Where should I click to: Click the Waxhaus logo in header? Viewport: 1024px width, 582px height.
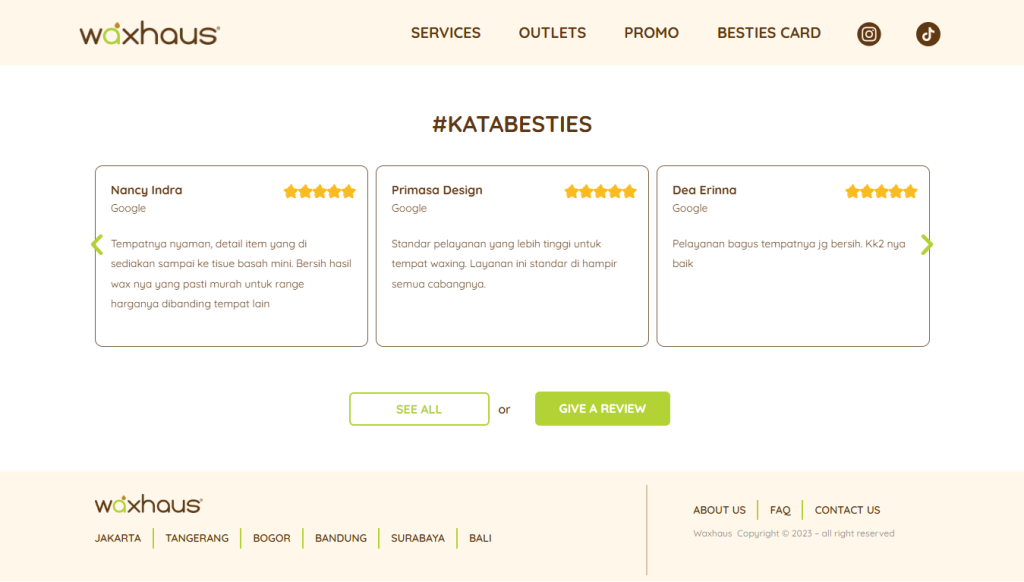click(x=149, y=34)
